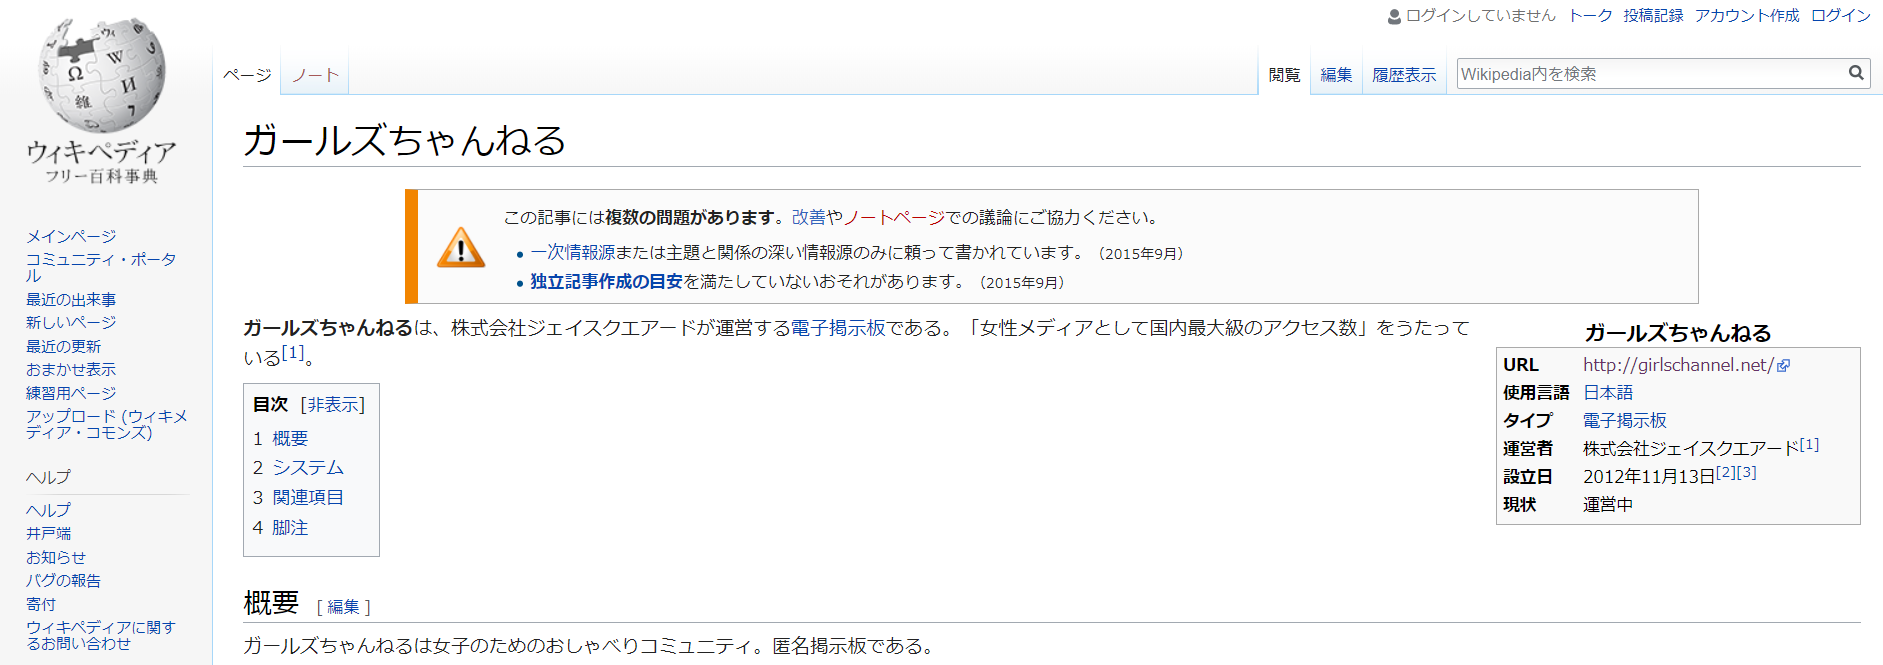Click footnote [1] after 株式会社ジェイスクエアード in infobox
This screenshot has width=1883, height=665.
[1809, 445]
